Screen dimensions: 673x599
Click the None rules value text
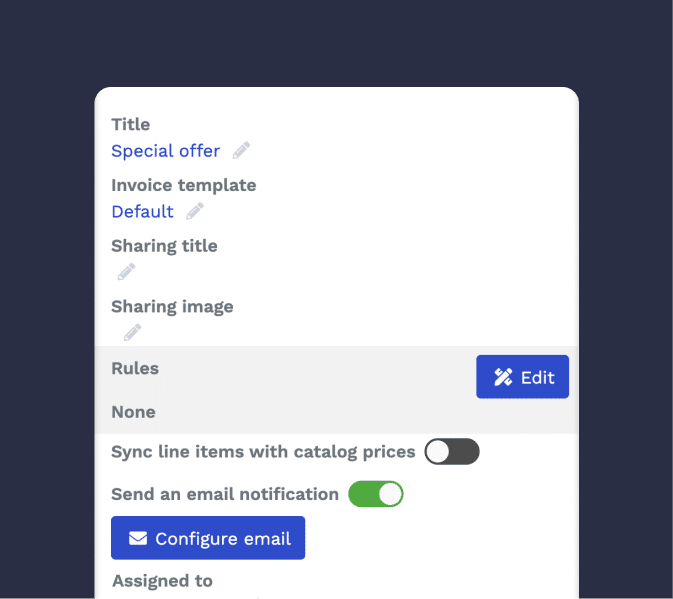pos(133,412)
